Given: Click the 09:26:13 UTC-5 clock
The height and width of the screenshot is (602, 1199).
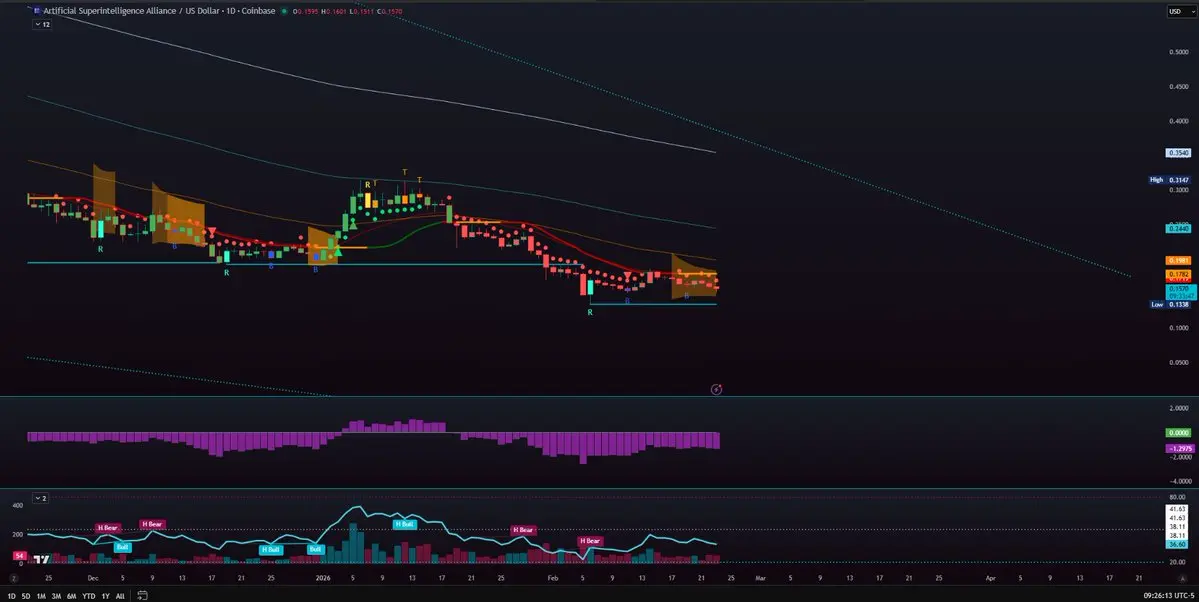Looking at the screenshot, I should pos(1168,596).
